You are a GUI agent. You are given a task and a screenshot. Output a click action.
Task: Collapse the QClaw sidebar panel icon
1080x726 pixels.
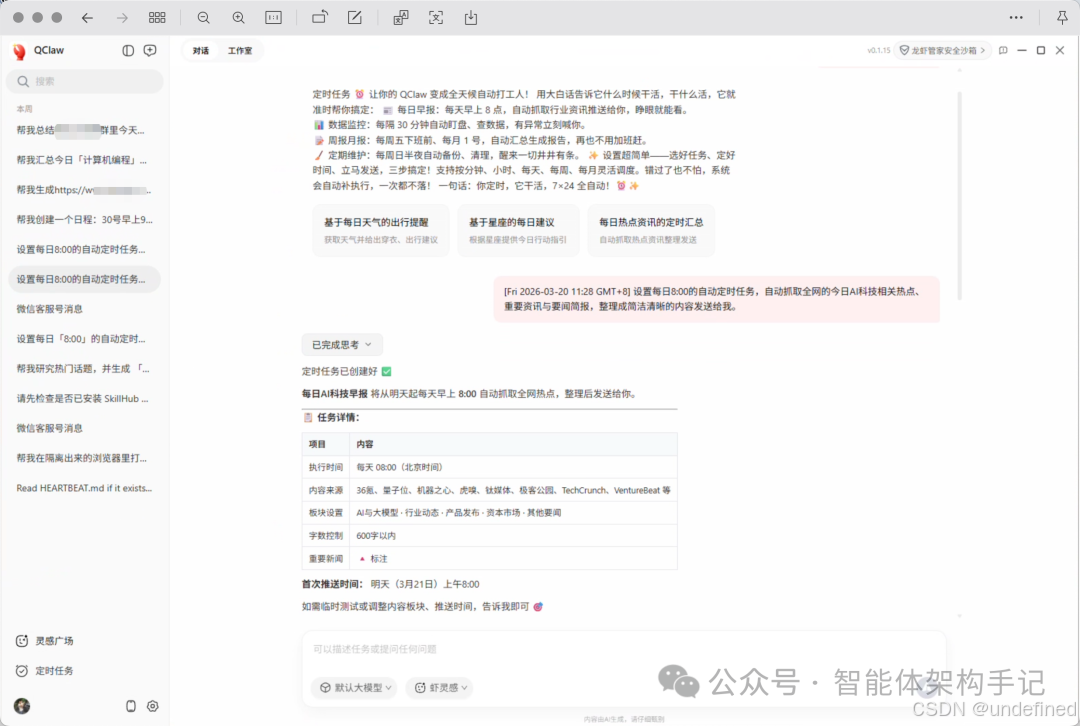coord(128,50)
